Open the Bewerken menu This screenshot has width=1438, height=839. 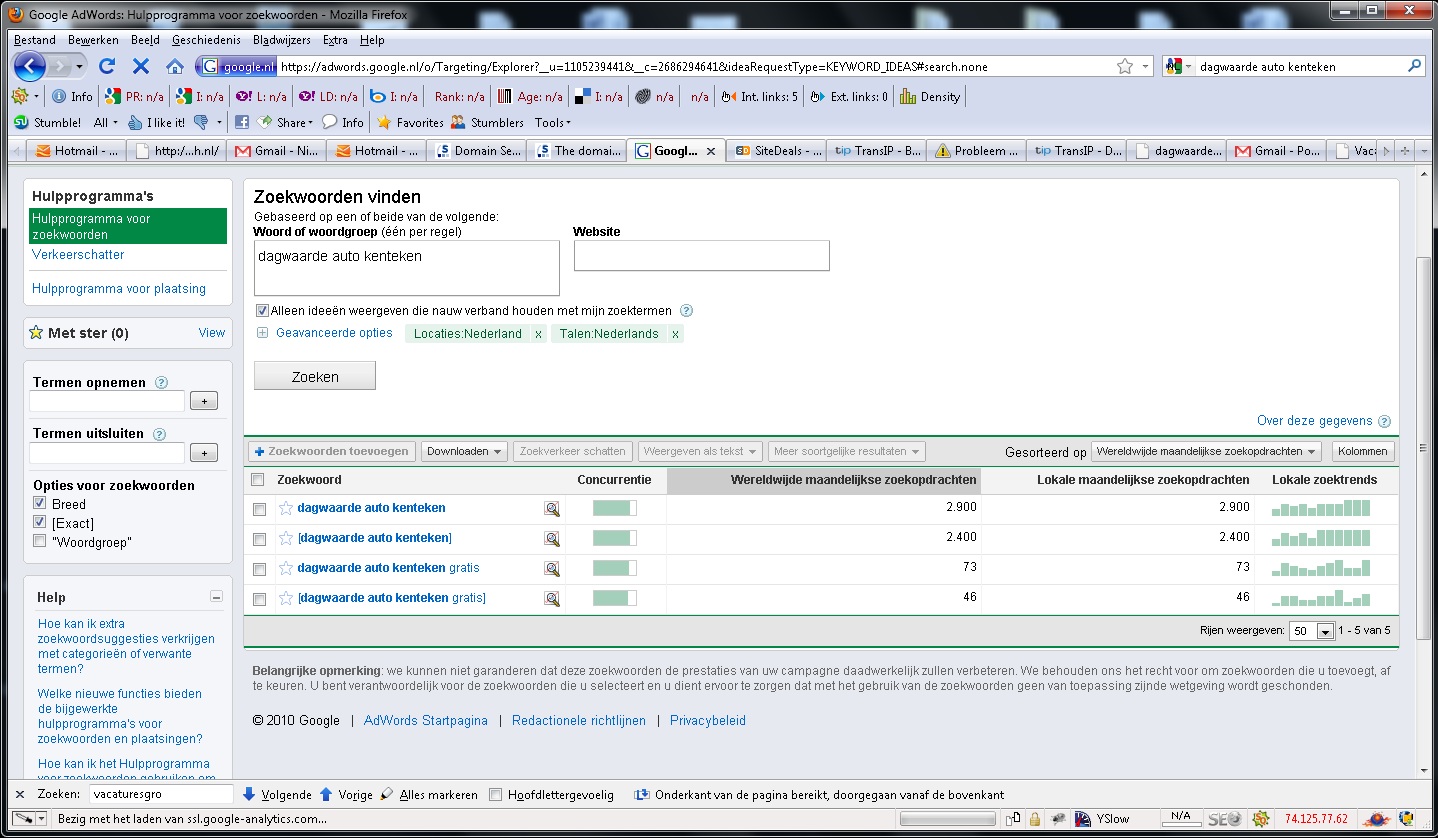coord(93,40)
